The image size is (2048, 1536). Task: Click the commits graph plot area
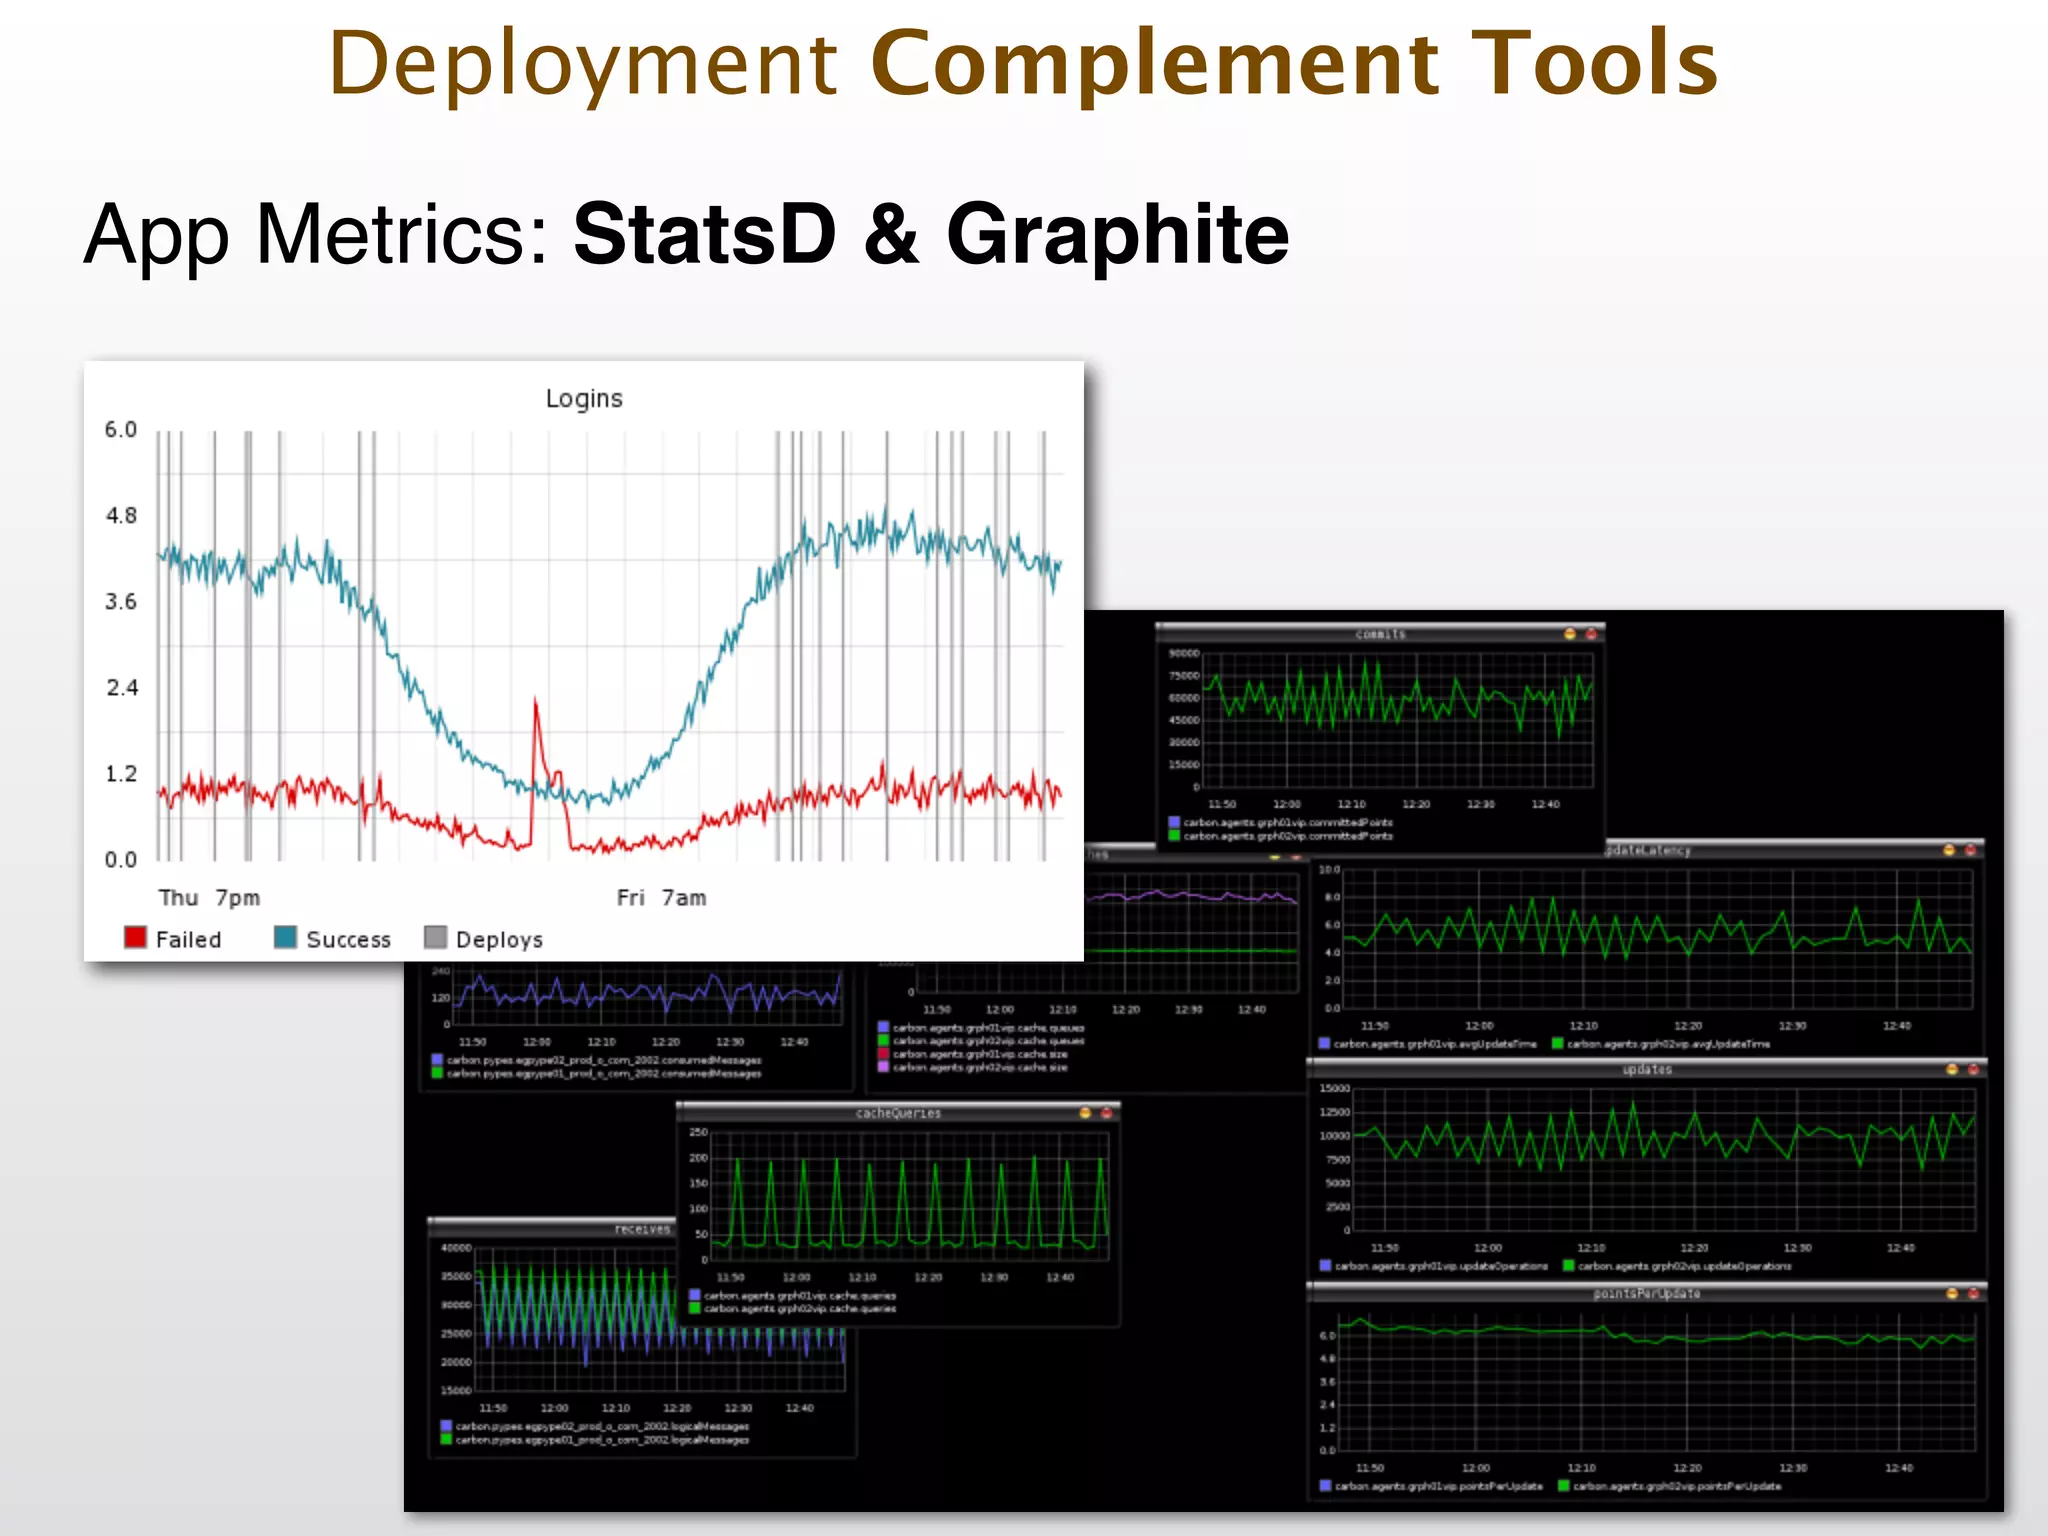coord(1398,721)
